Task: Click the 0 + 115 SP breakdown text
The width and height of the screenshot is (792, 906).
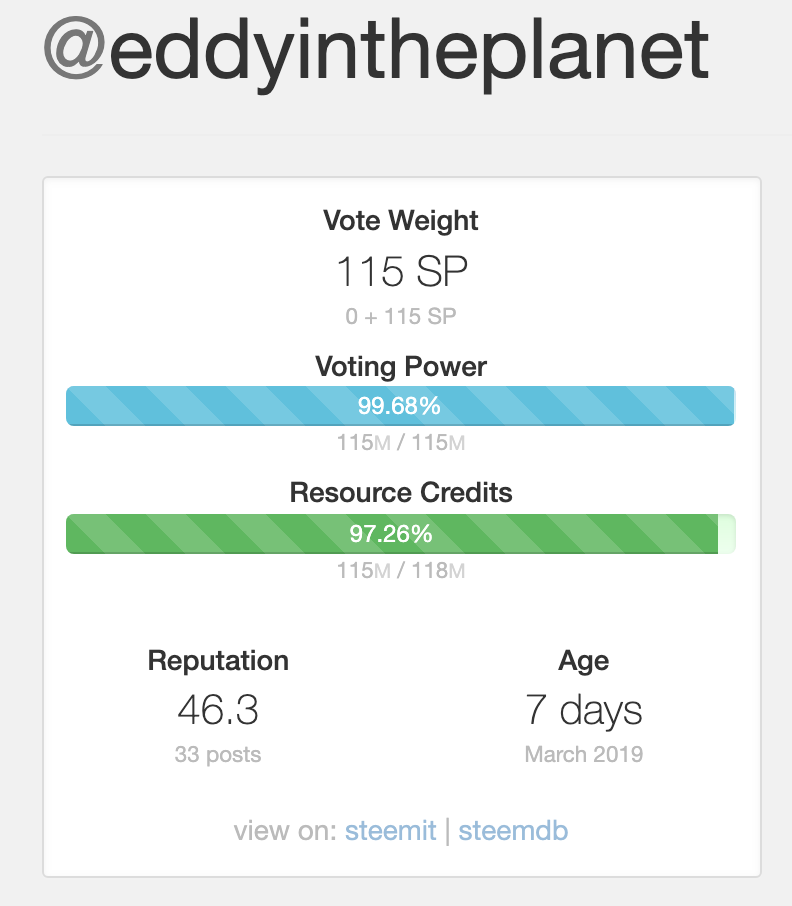Action: coord(401,317)
